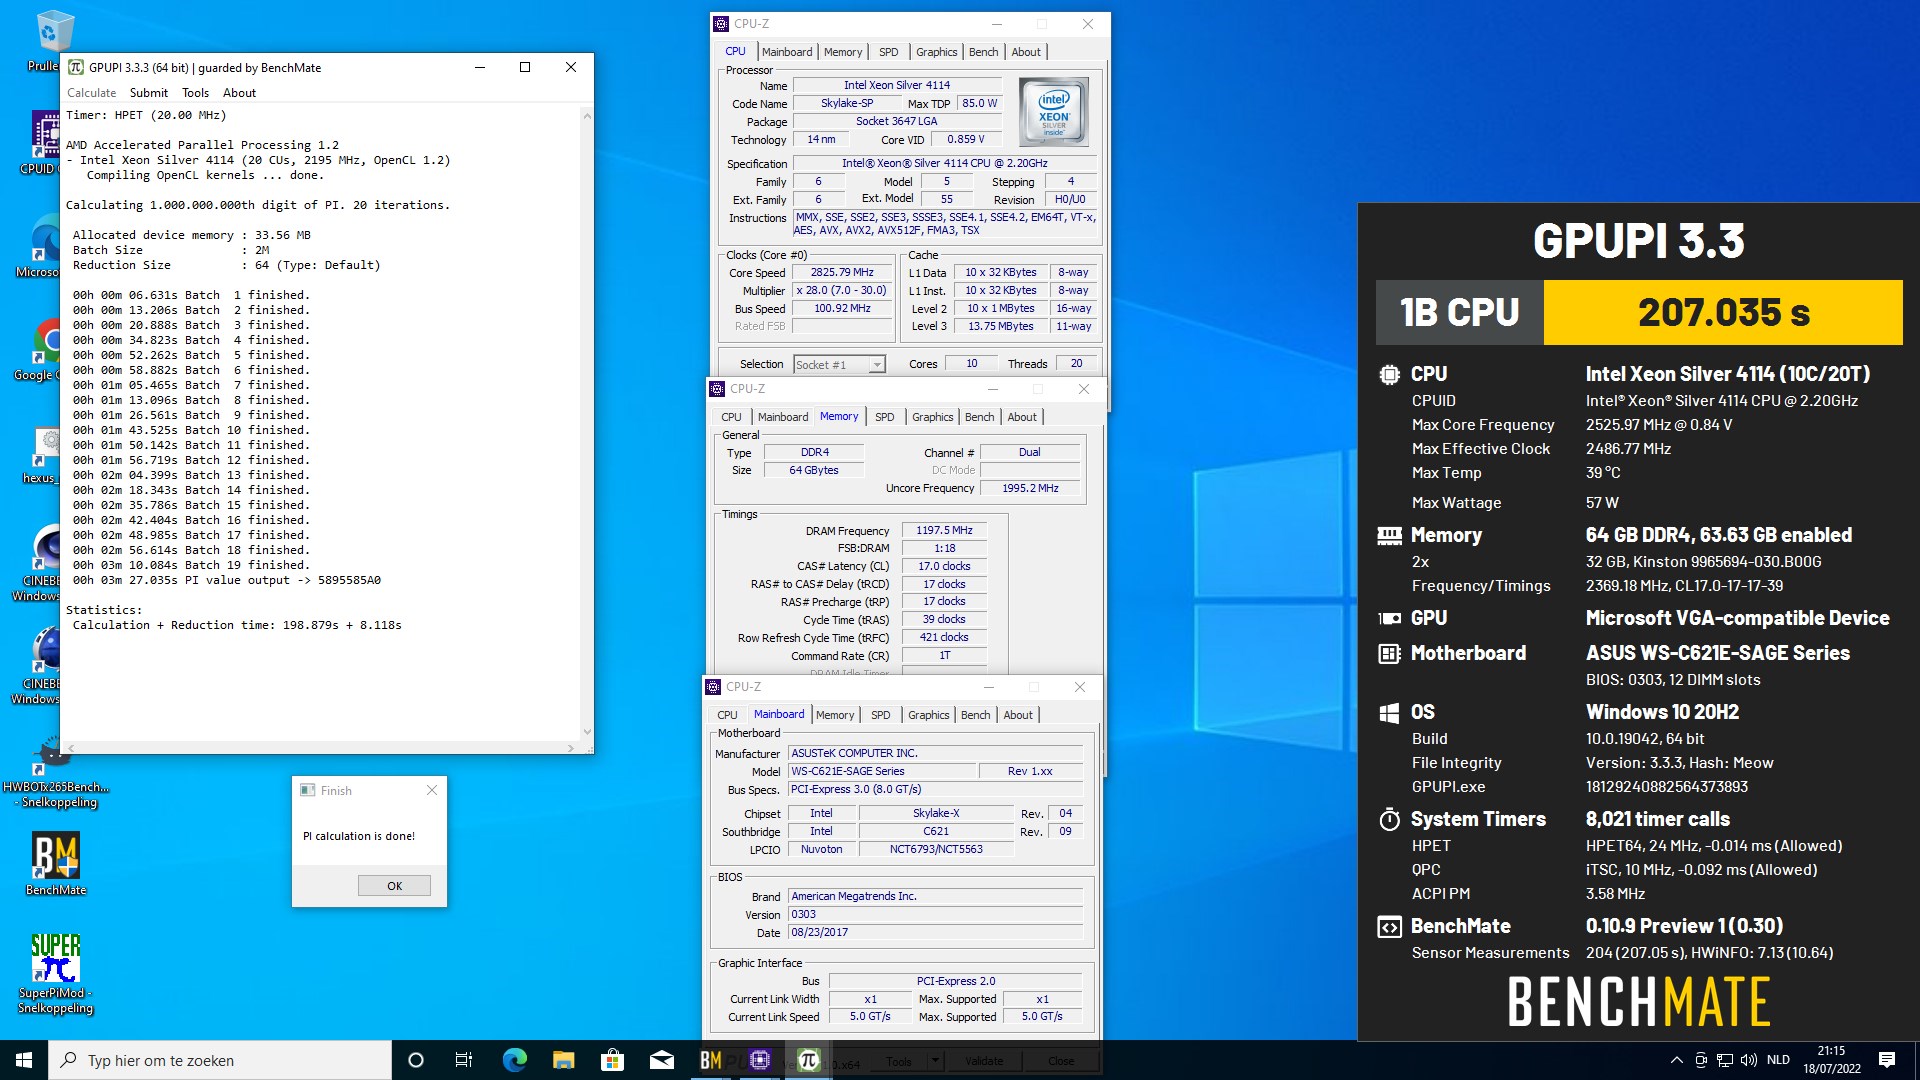Screen dimensions: 1920x1080
Task: Click the CPU chip icon in BenchMate panel
Action: pos(1389,375)
